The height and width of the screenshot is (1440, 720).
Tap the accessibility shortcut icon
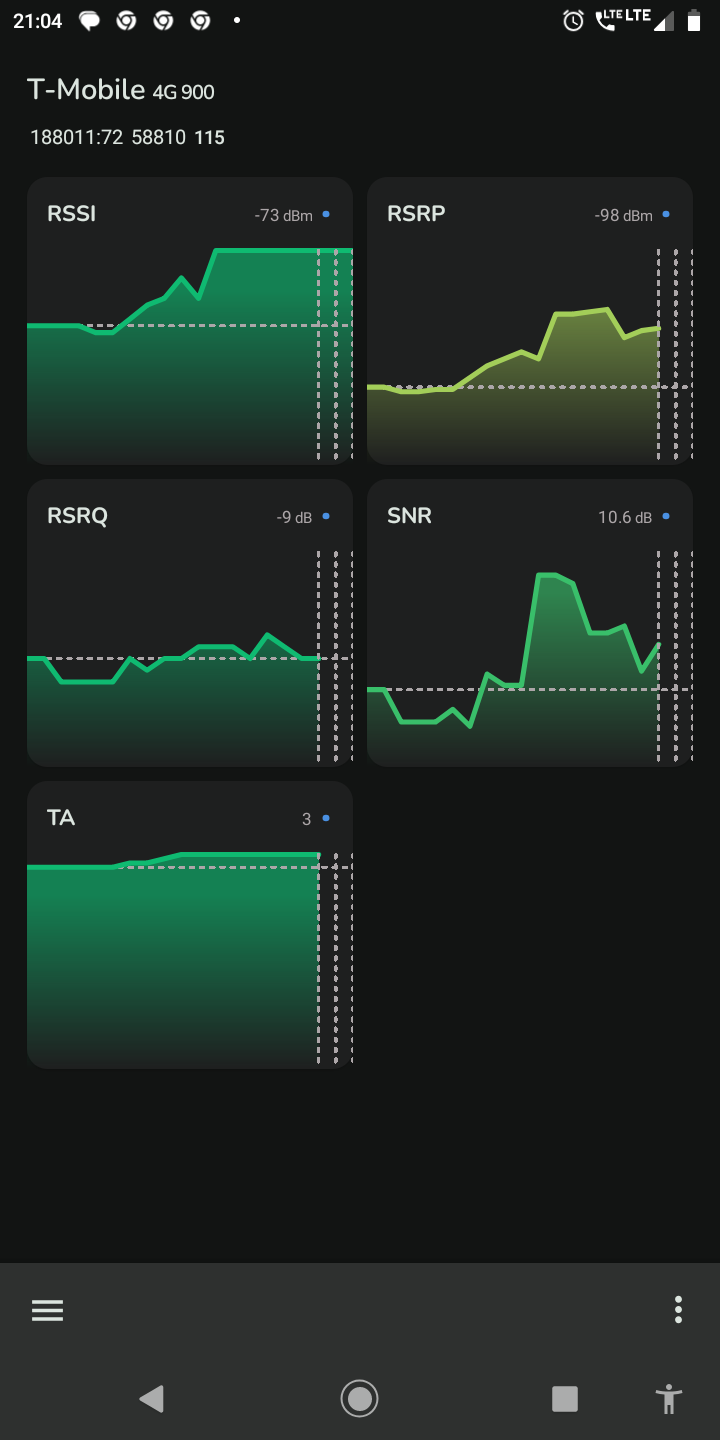pyautogui.click(x=669, y=1398)
